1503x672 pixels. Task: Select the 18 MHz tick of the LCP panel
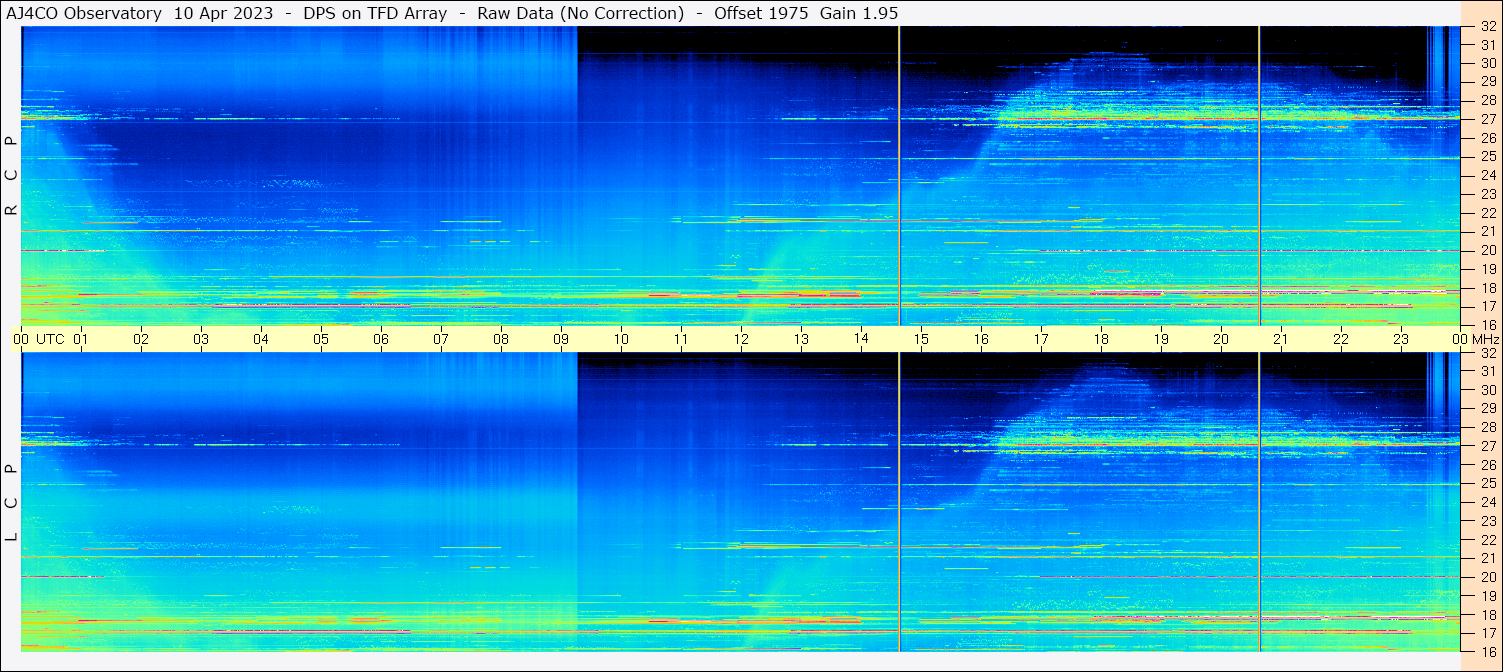click(1487, 615)
